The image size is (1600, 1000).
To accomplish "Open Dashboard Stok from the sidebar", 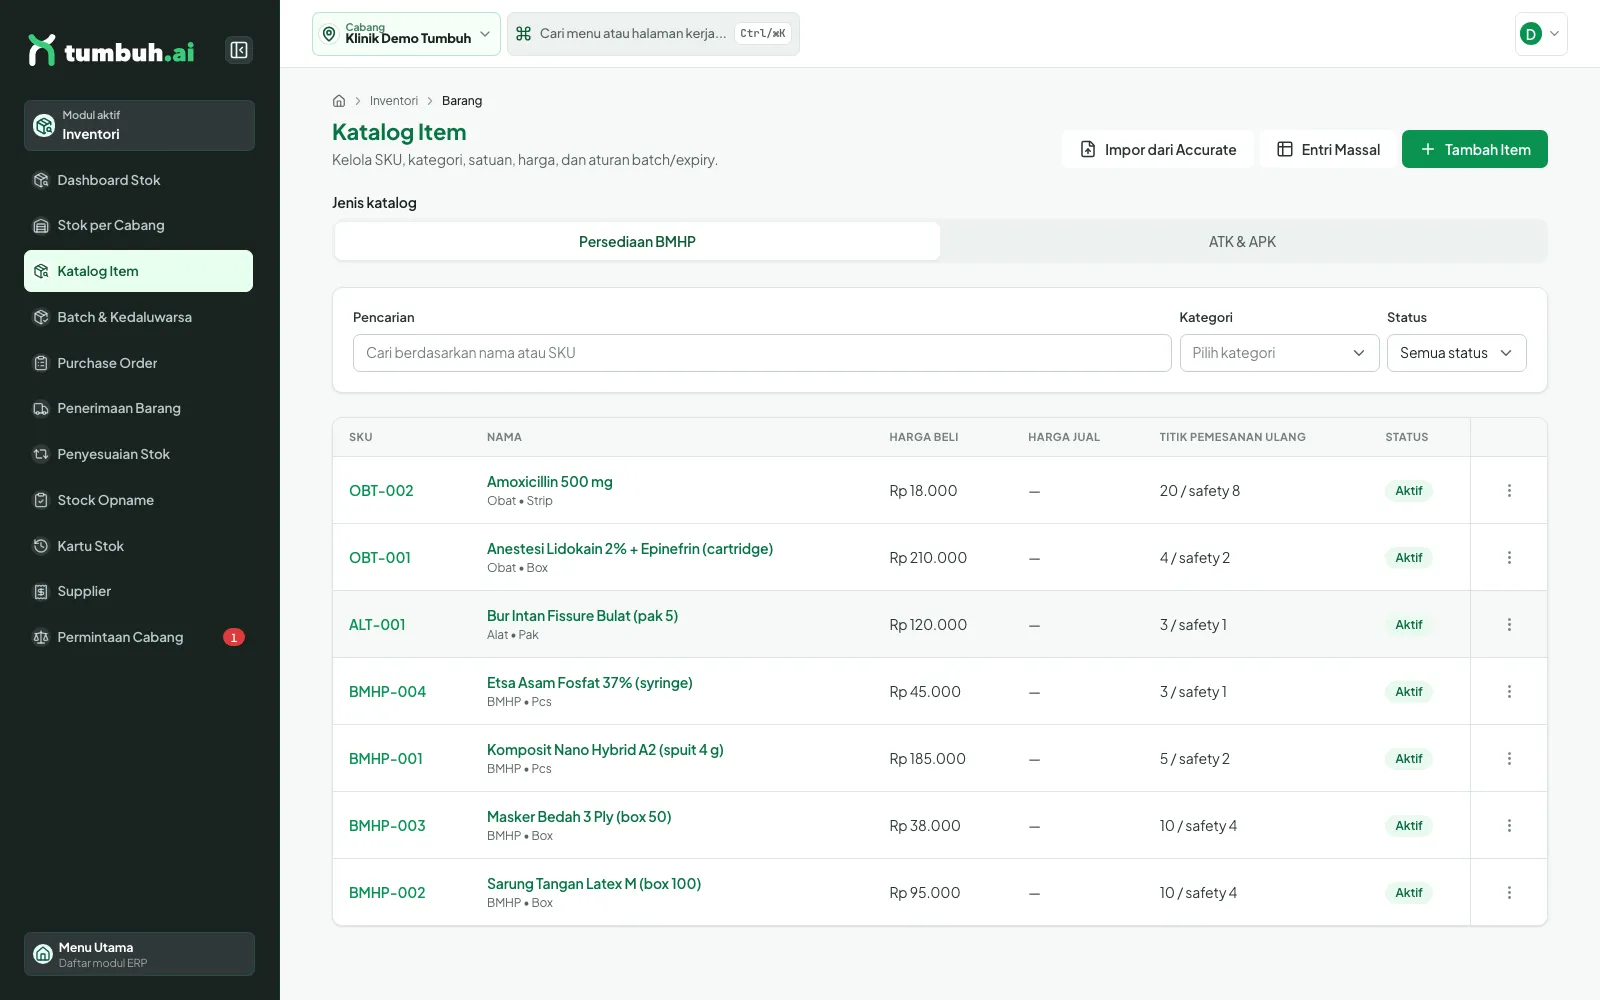I will (139, 180).
